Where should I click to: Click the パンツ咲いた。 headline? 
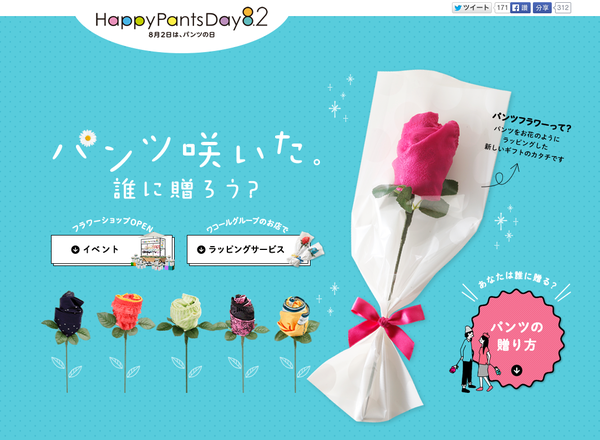coord(188,151)
